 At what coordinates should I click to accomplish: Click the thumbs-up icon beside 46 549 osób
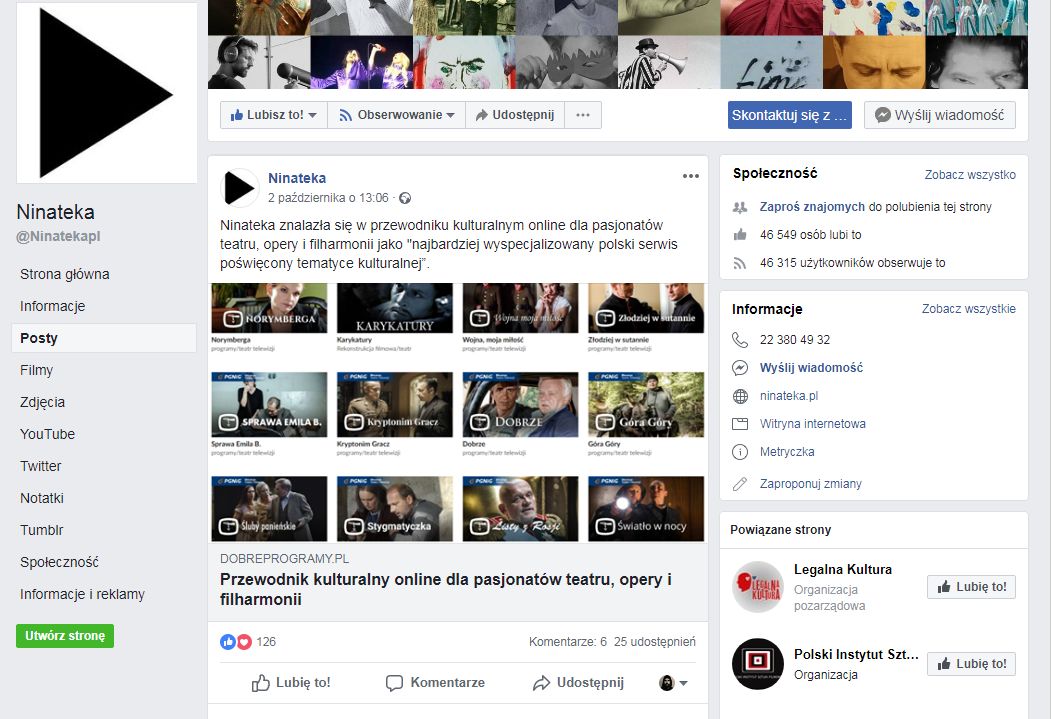740,235
